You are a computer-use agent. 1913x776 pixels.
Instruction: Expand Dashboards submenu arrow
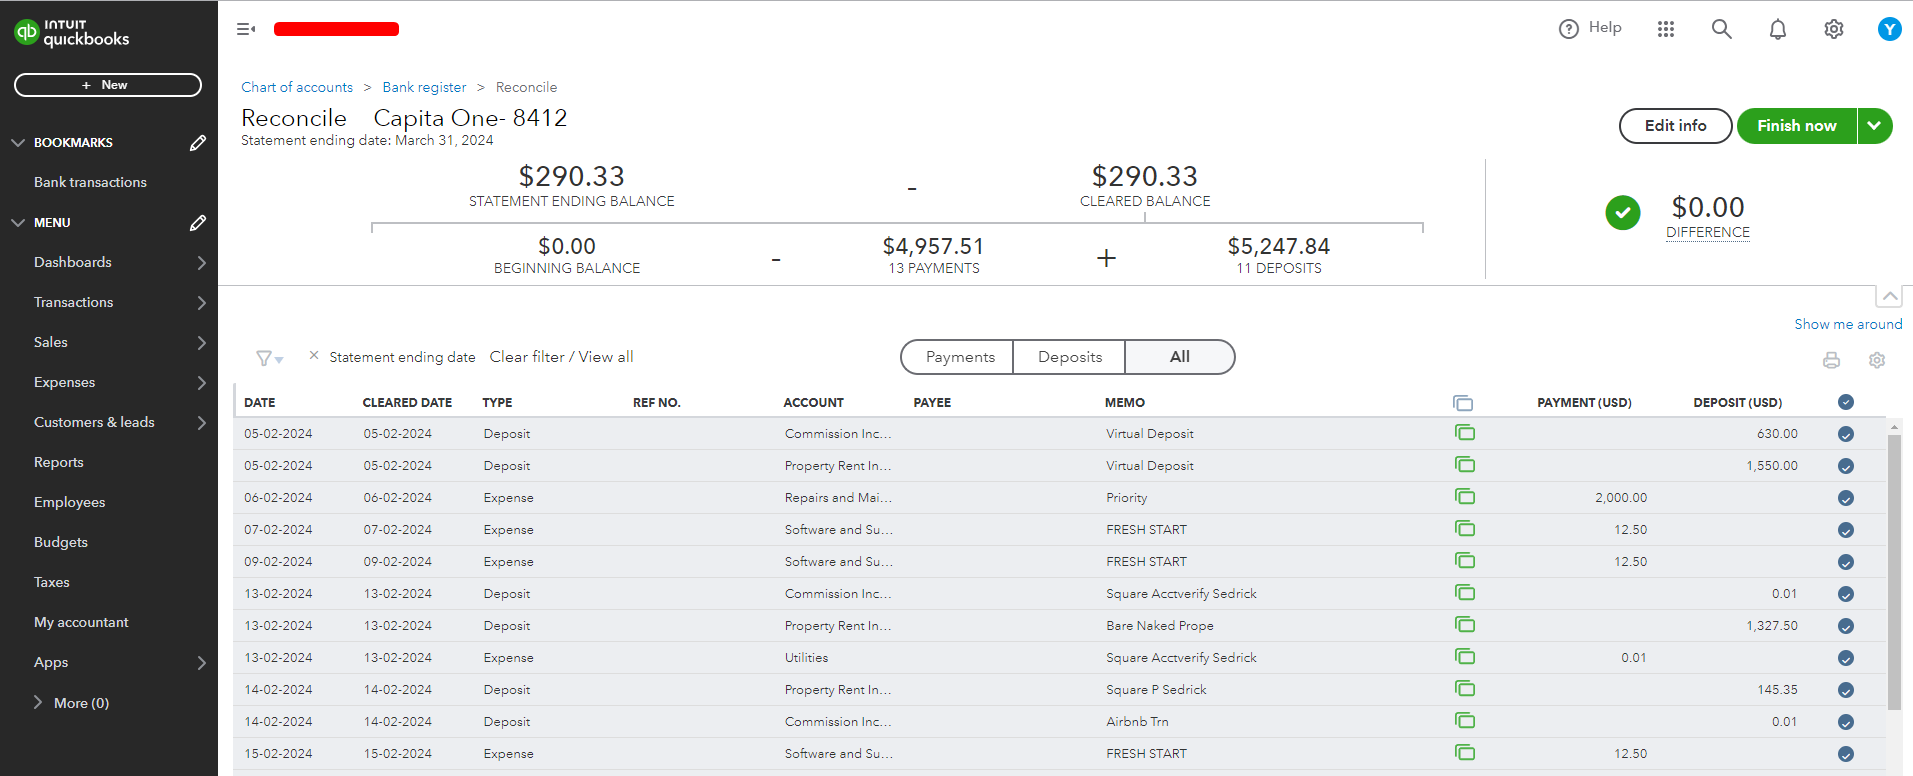(x=201, y=263)
